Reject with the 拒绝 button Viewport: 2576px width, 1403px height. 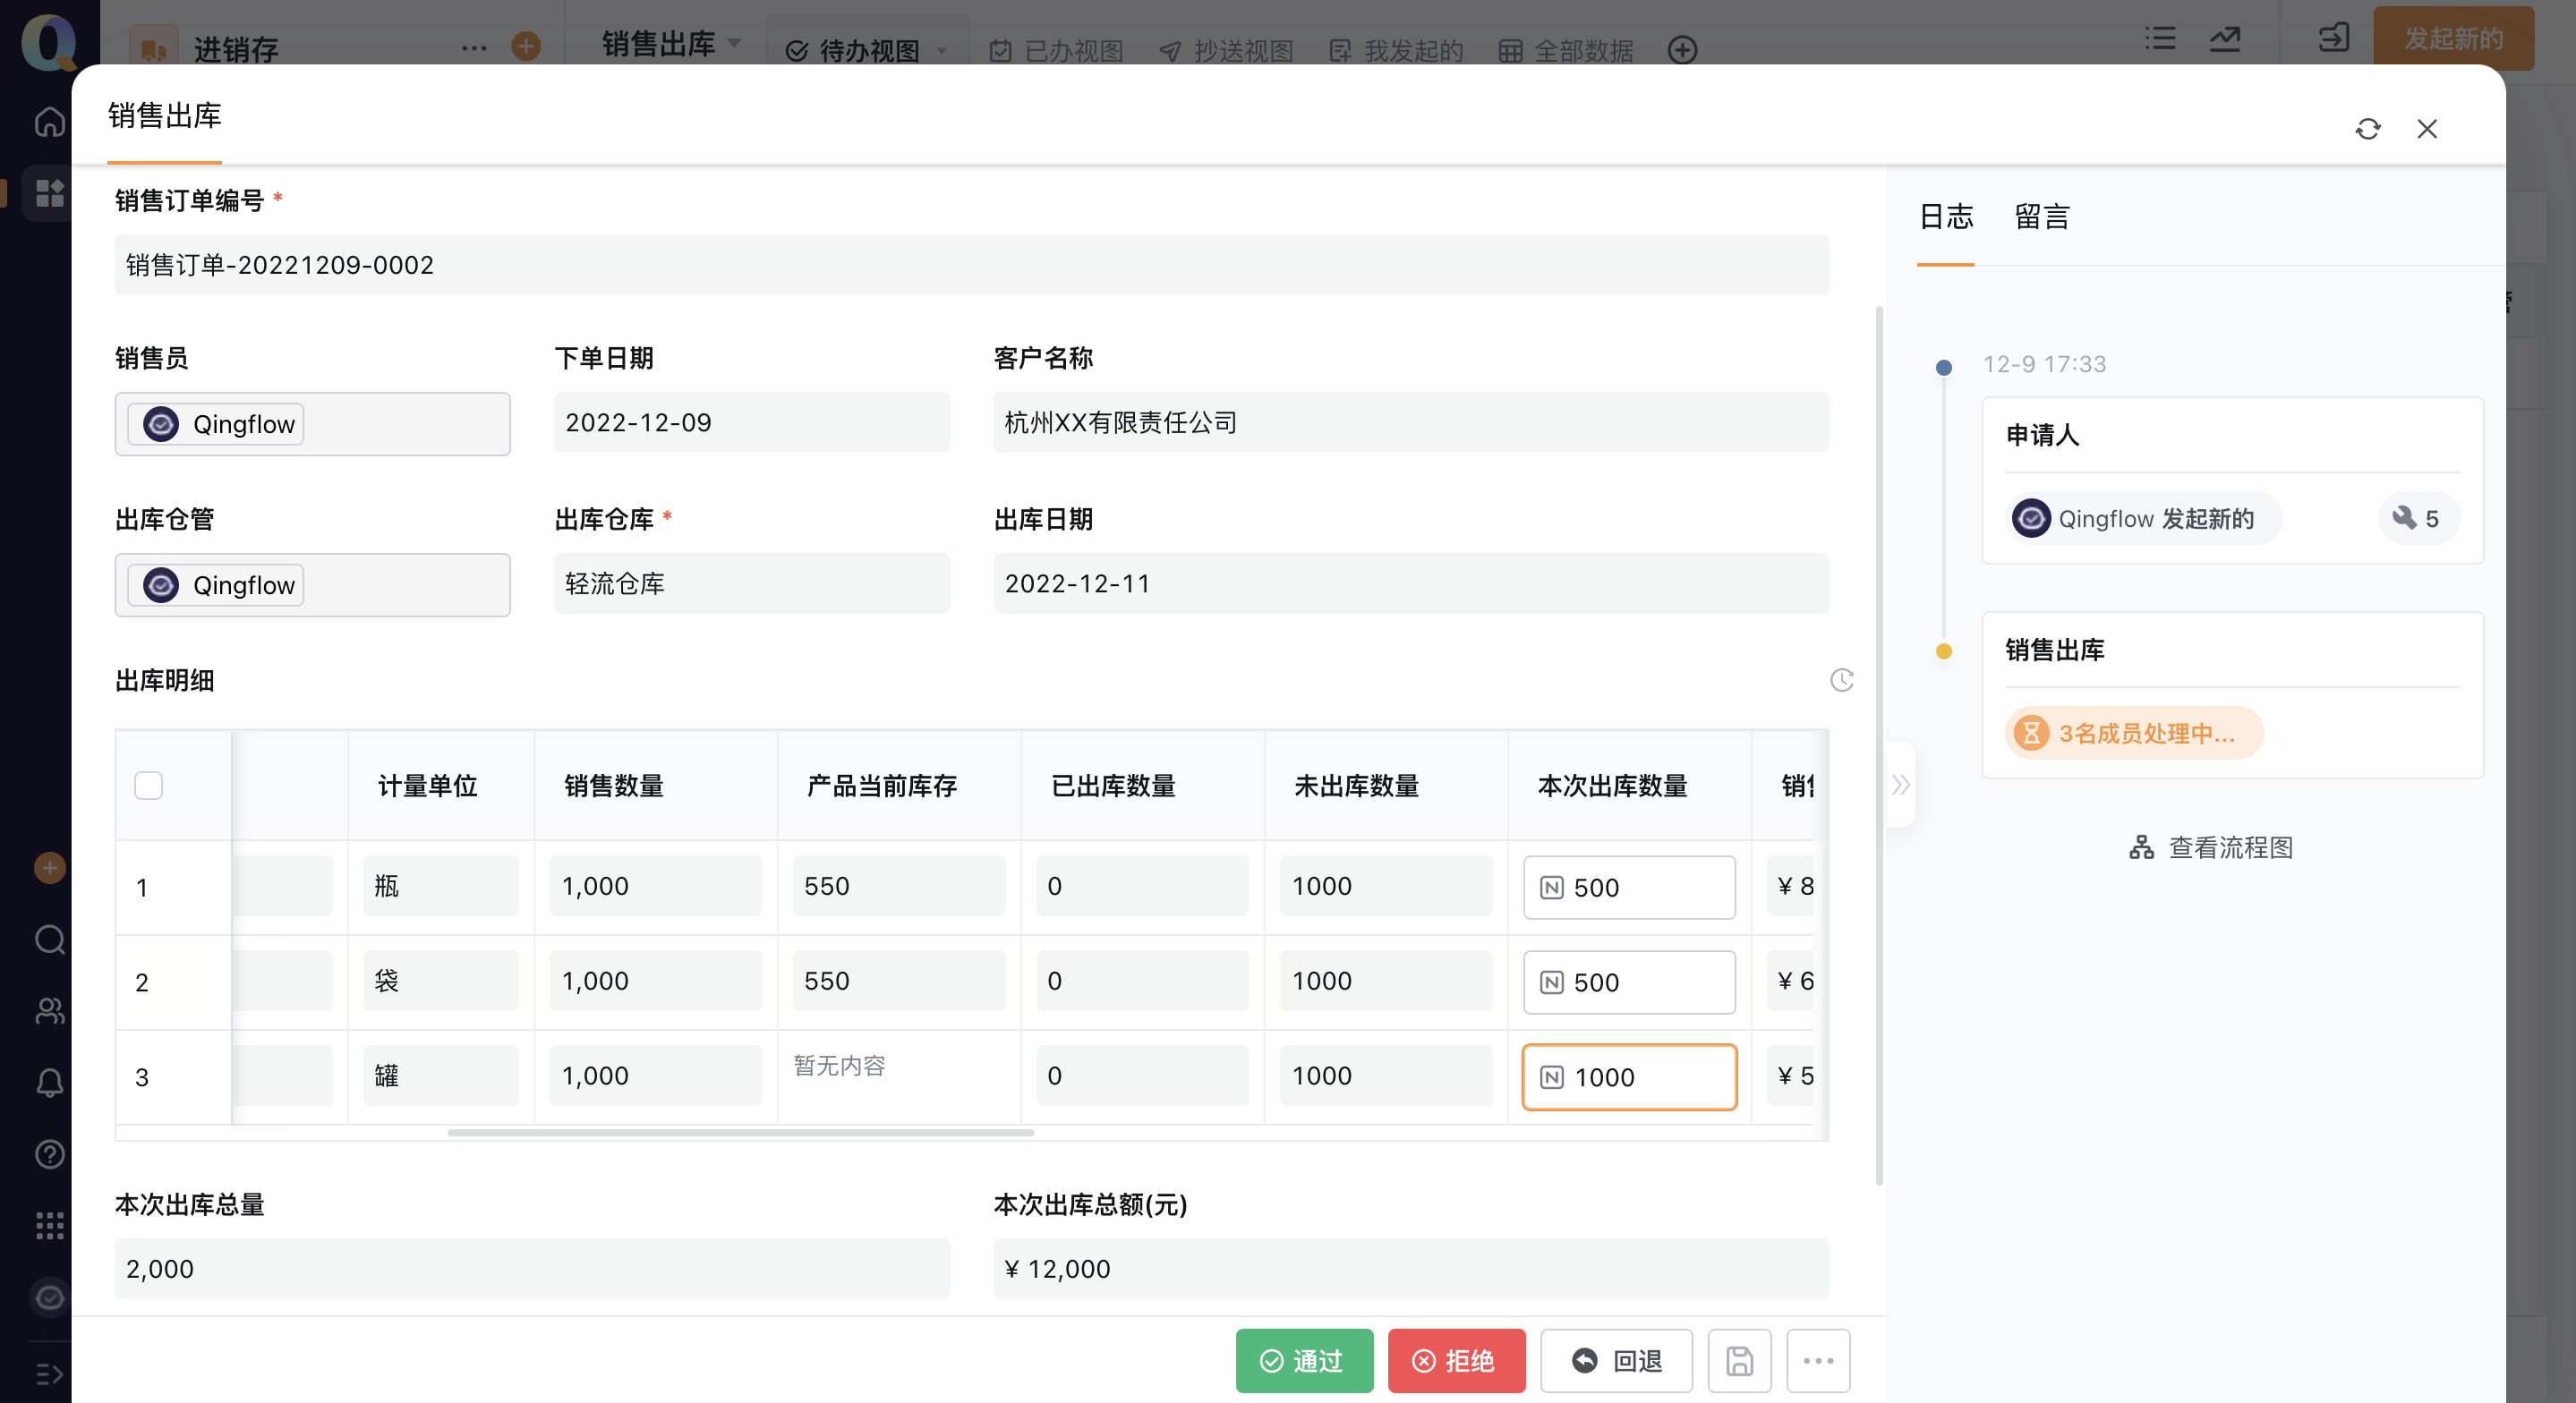(x=1456, y=1360)
